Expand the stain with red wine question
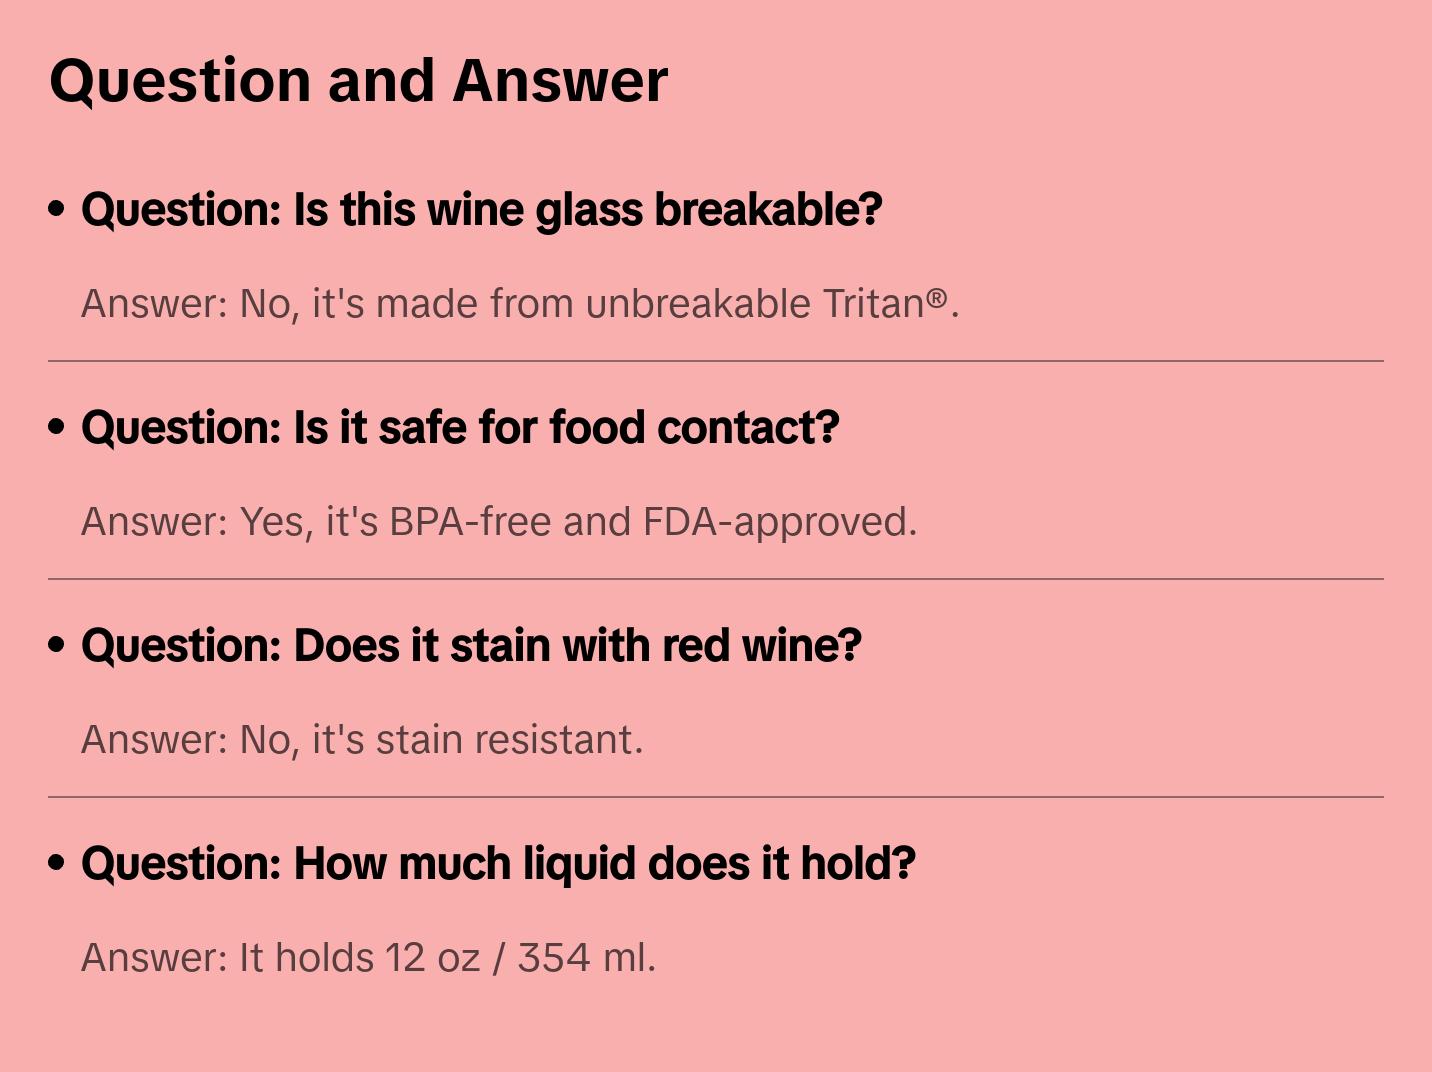 pyautogui.click(x=471, y=646)
